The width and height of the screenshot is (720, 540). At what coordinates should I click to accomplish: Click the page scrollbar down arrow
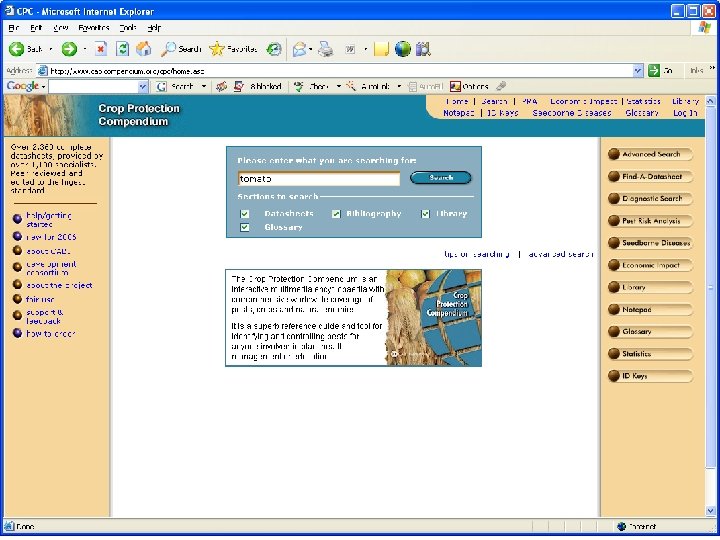point(710,510)
